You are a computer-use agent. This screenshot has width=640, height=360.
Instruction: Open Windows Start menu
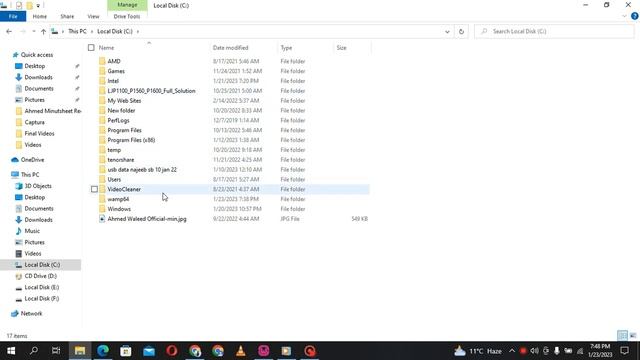pyautogui.click(x=11, y=351)
